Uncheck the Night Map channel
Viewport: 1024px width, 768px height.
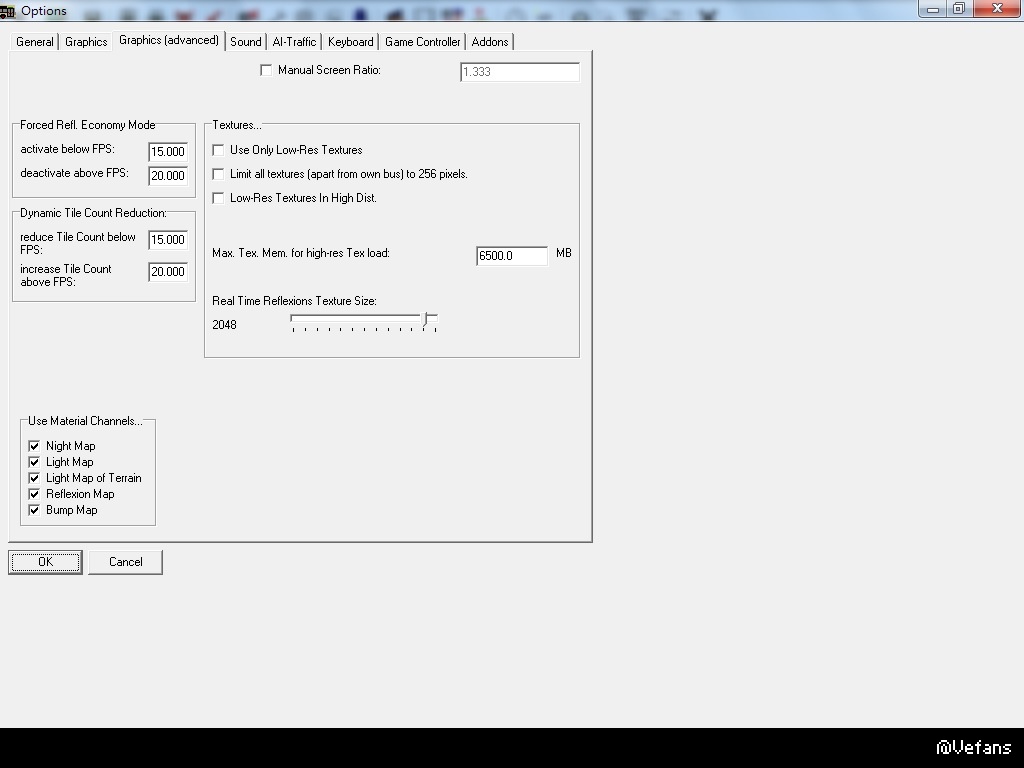tap(34, 446)
